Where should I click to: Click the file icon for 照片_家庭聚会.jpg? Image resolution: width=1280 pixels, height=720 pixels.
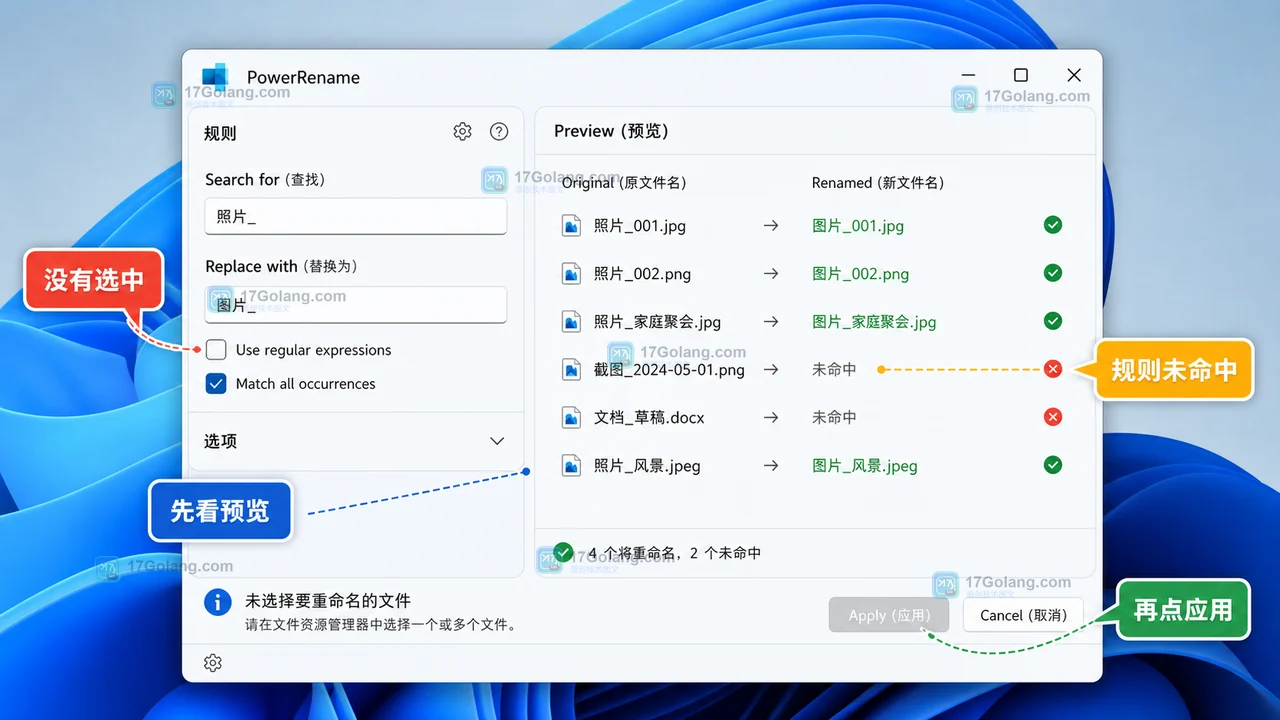pos(571,322)
